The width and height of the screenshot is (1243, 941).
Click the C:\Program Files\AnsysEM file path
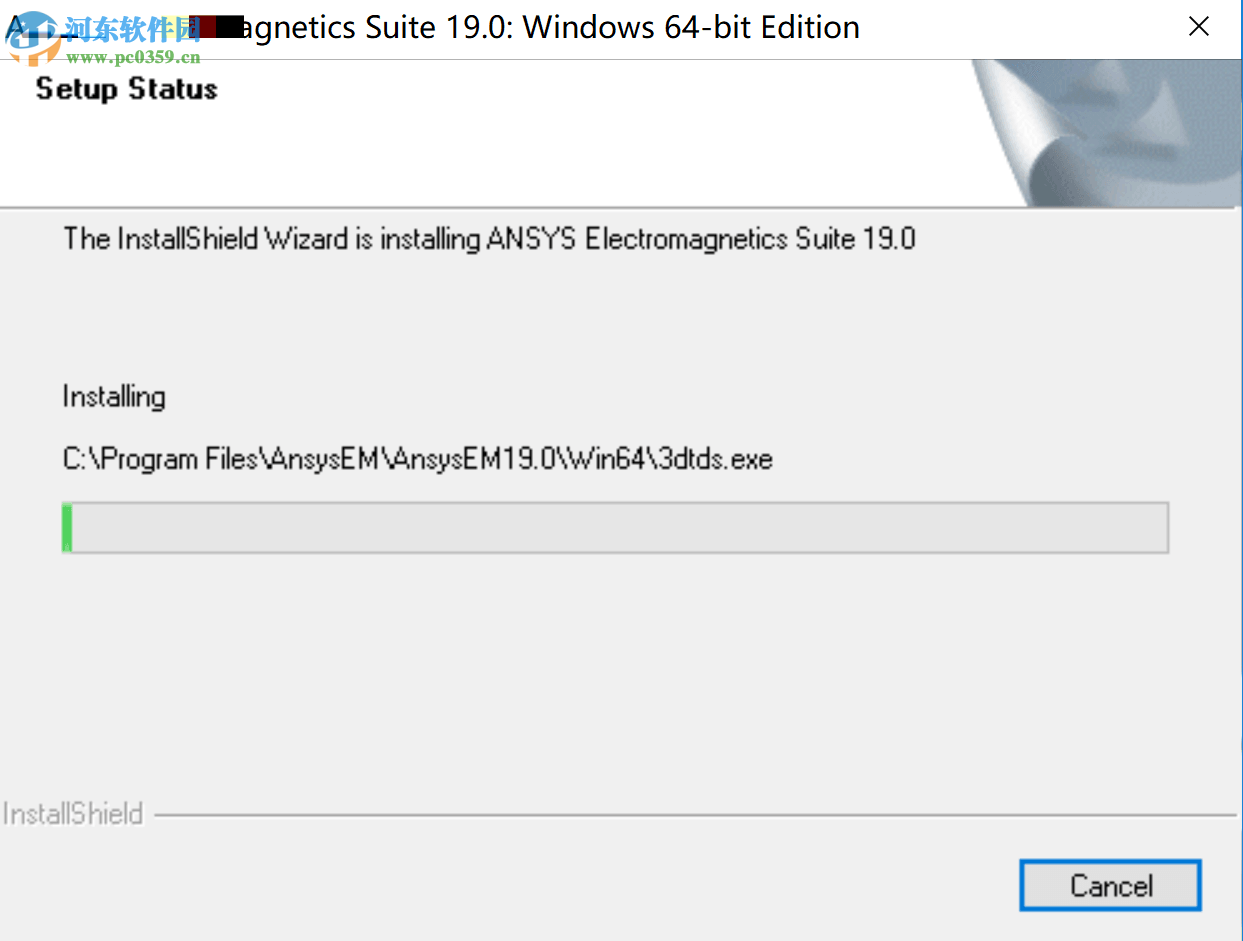[417, 458]
